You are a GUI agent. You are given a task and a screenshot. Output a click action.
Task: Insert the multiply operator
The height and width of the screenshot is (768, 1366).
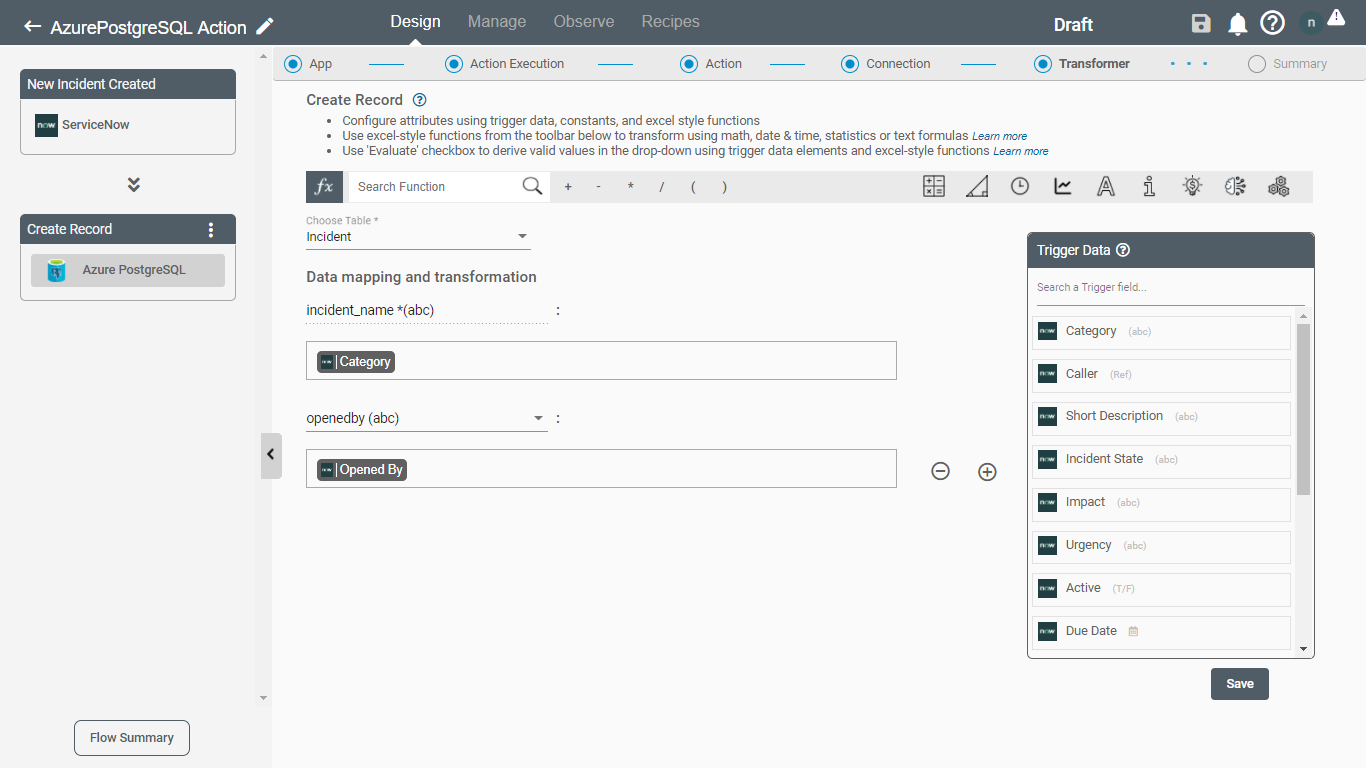tap(630, 187)
